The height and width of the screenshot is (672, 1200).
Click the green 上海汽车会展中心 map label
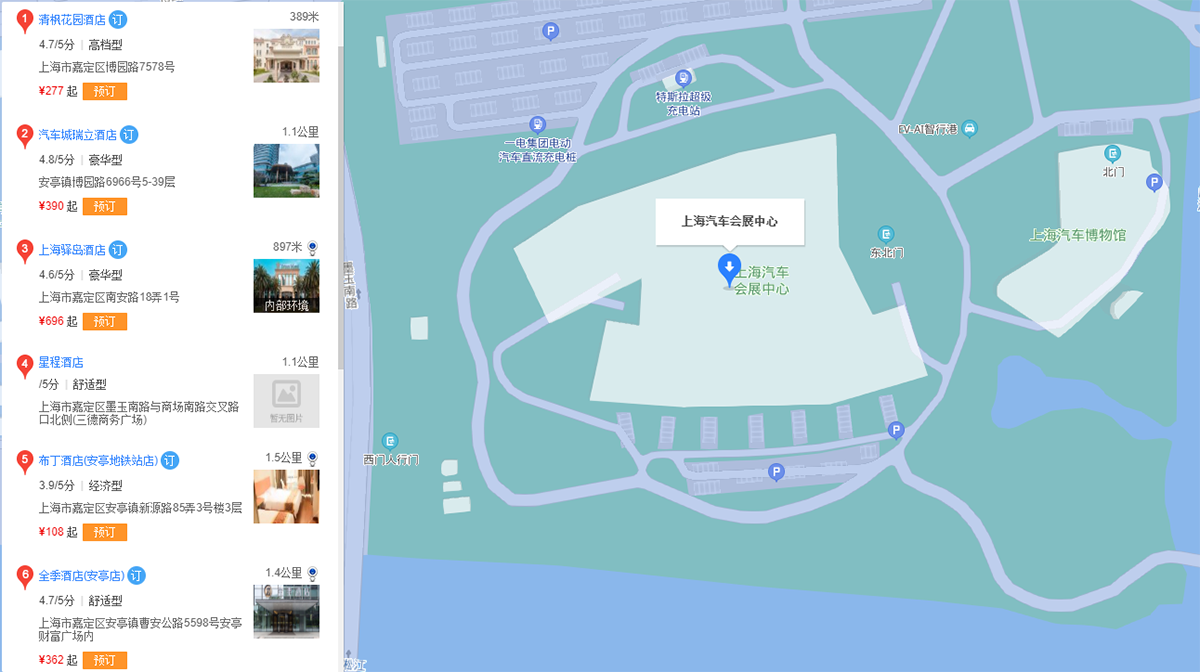point(762,280)
